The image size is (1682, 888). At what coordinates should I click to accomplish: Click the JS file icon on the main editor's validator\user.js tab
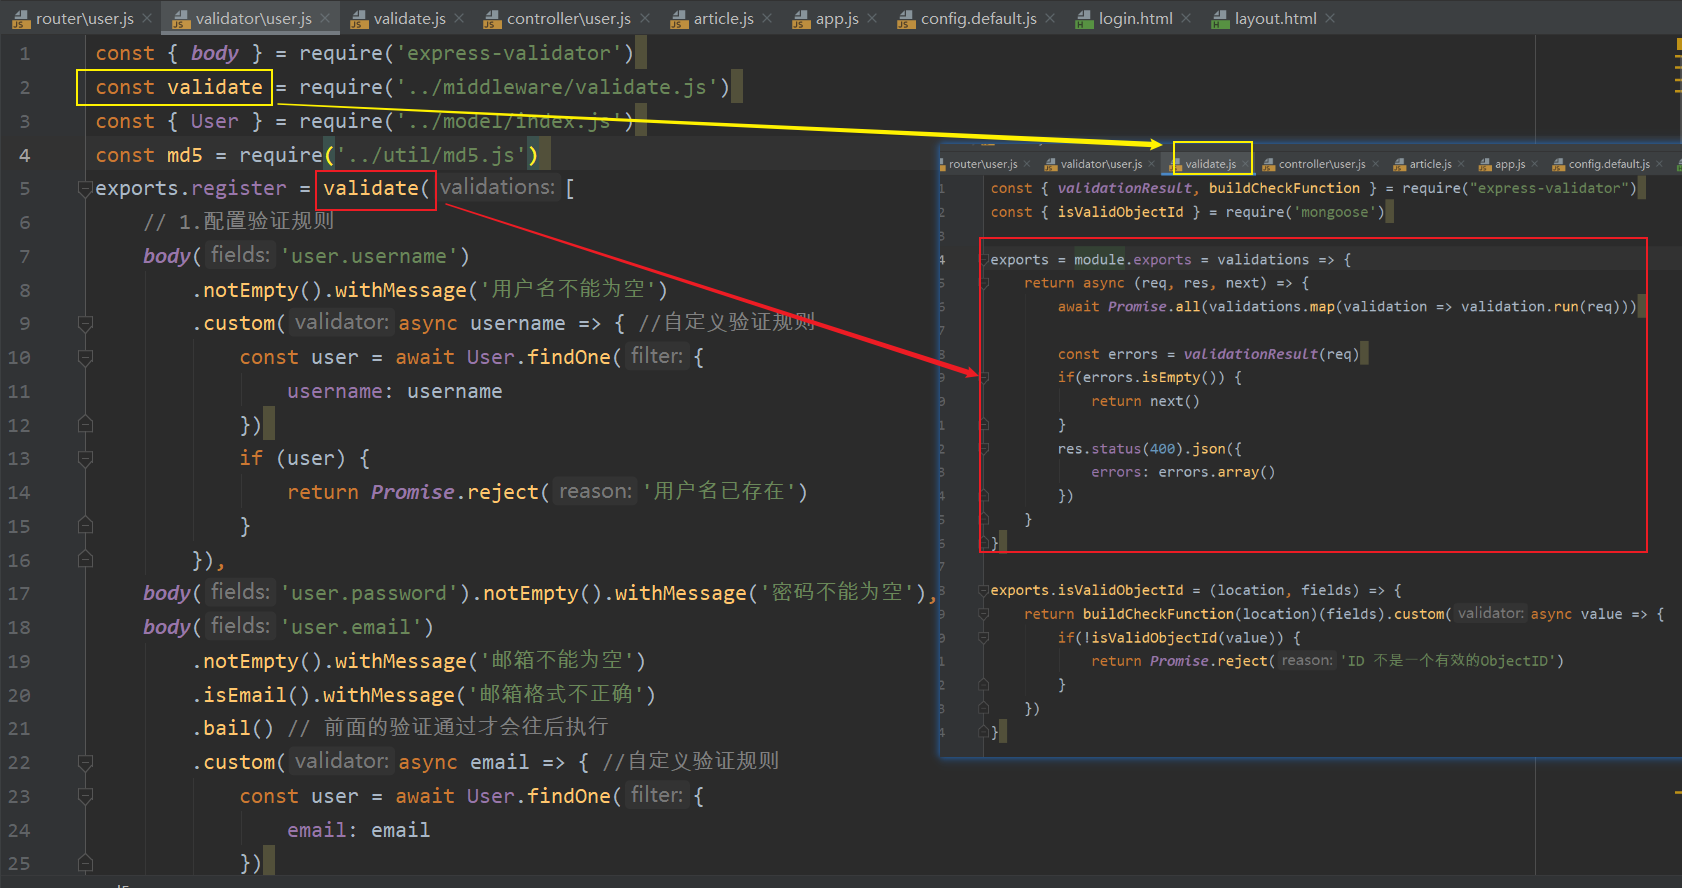[180, 19]
